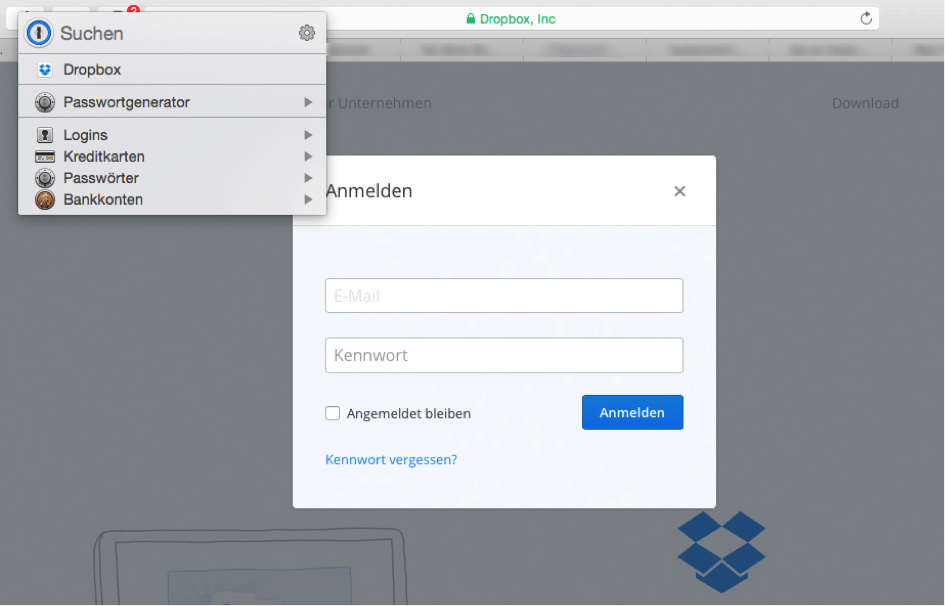The width and height of the screenshot is (945, 606).
Task: Click the Passwörter dial icon
Action: click(45, 178)
